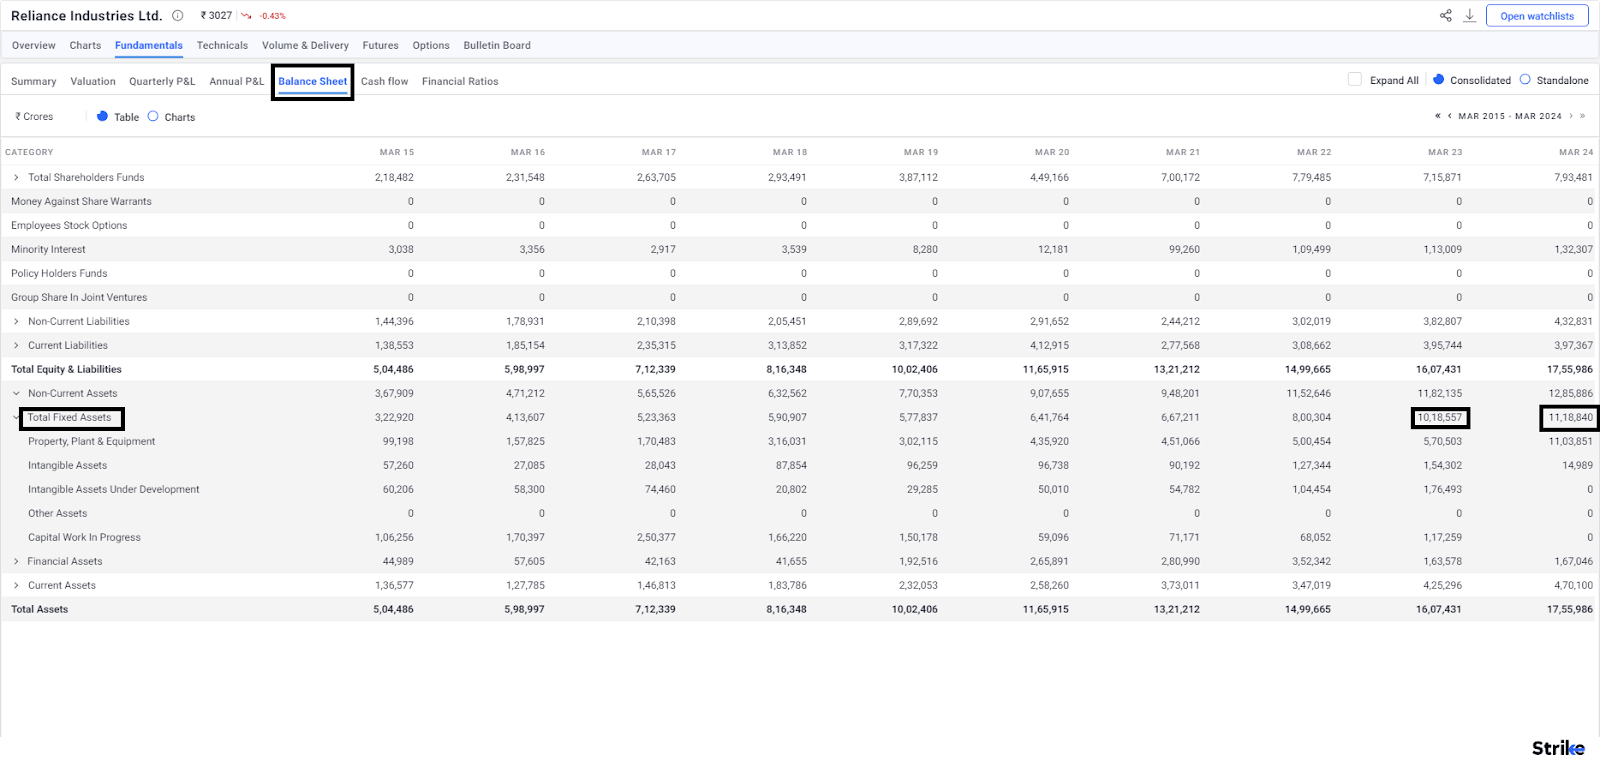1600x767 pixels.
Task: Go to next period single-right arrow
Action: (1571, 116)
